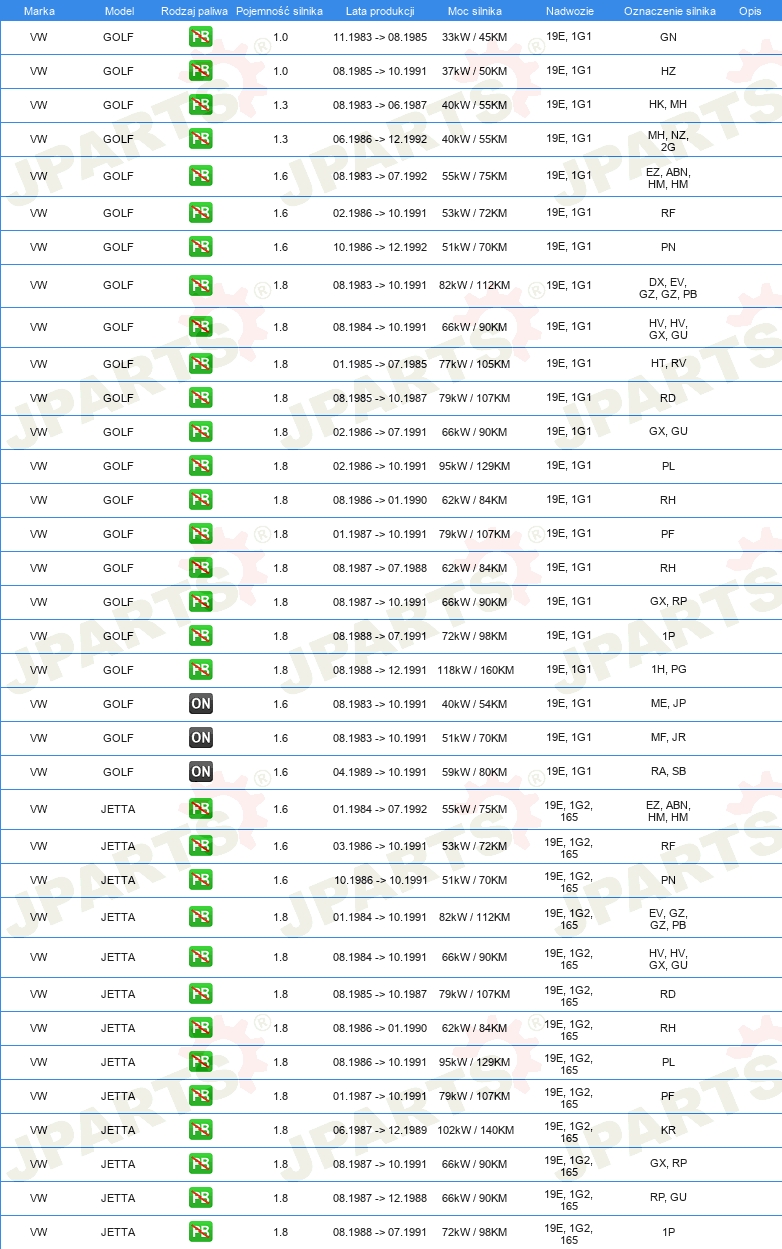Click the ON diesel icon in the RA, SB row
This screenshot has width=782, height=1249.
click(x=201, y=772)
